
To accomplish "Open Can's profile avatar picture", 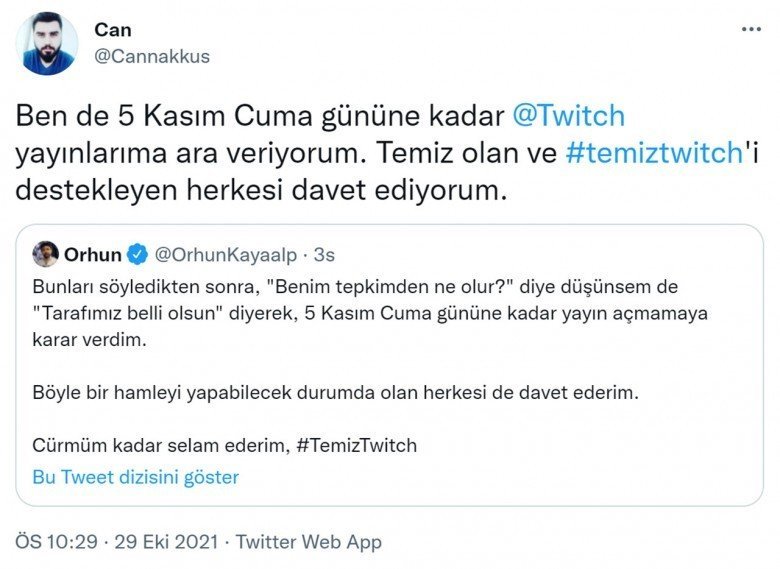I will 46,43.
